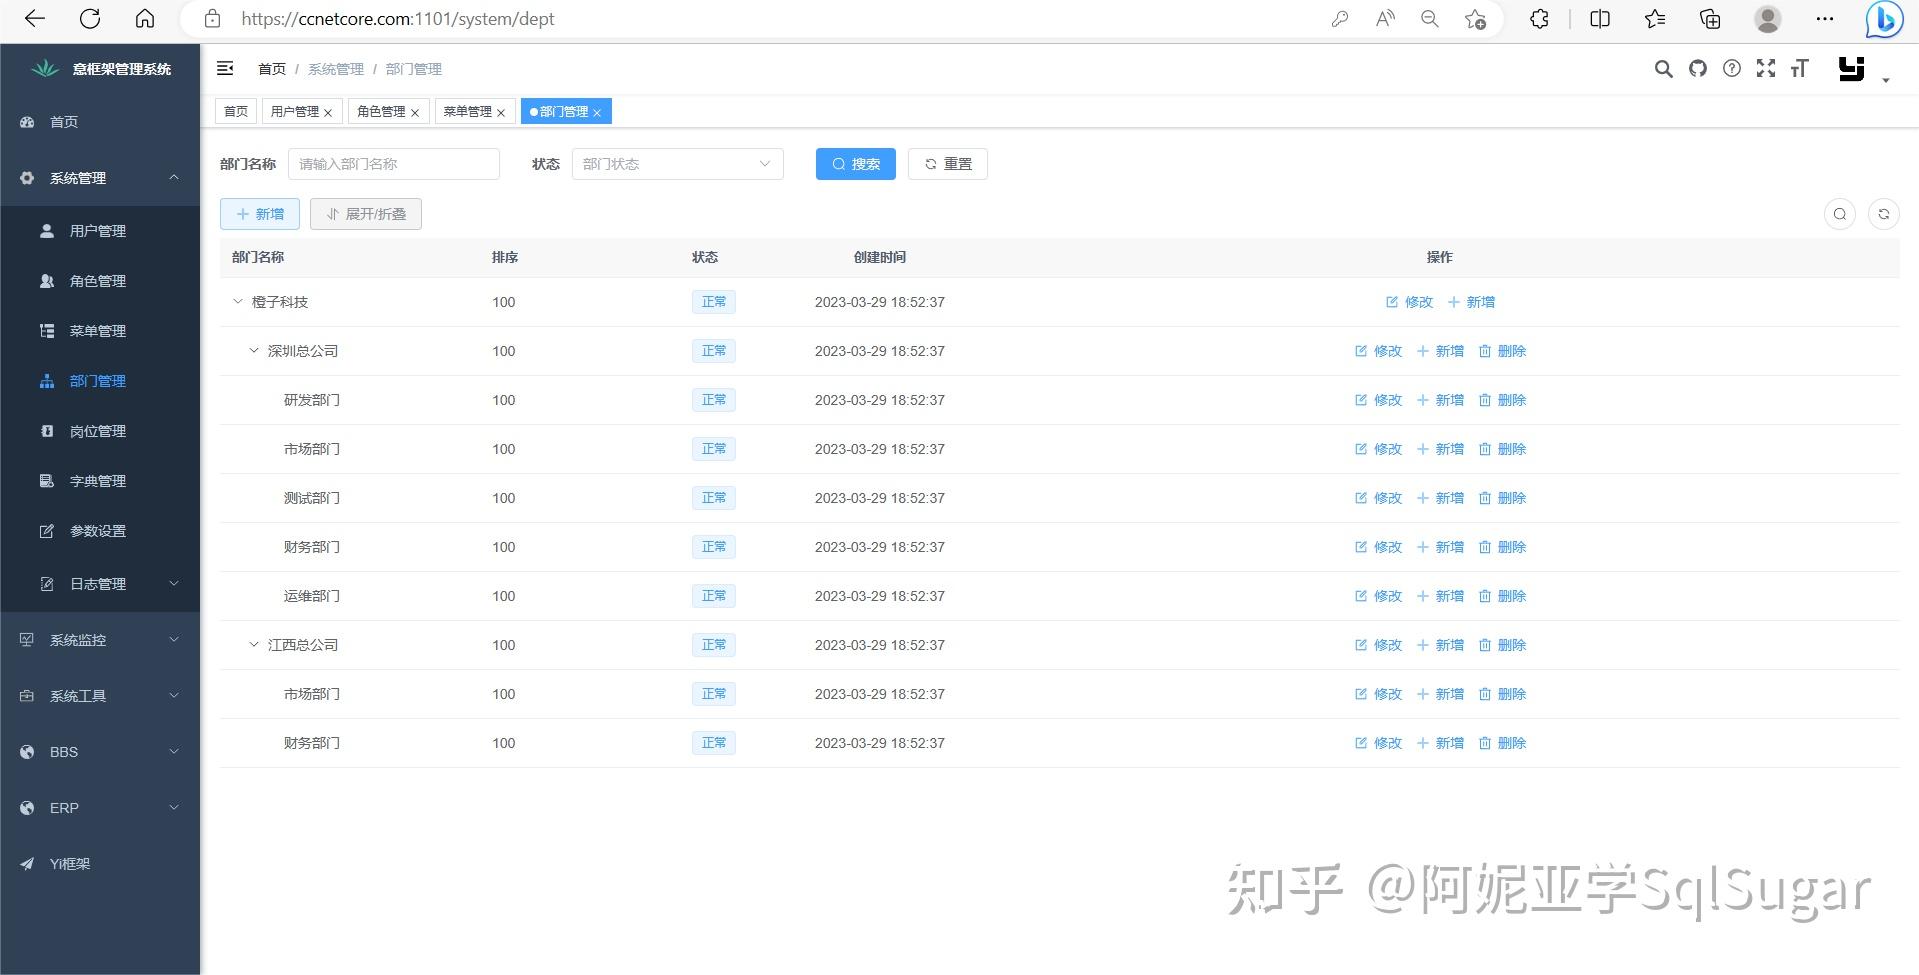Open 参数设置 from the sidebar
This screenshot has height=975, width=1919.
point(97,530)
